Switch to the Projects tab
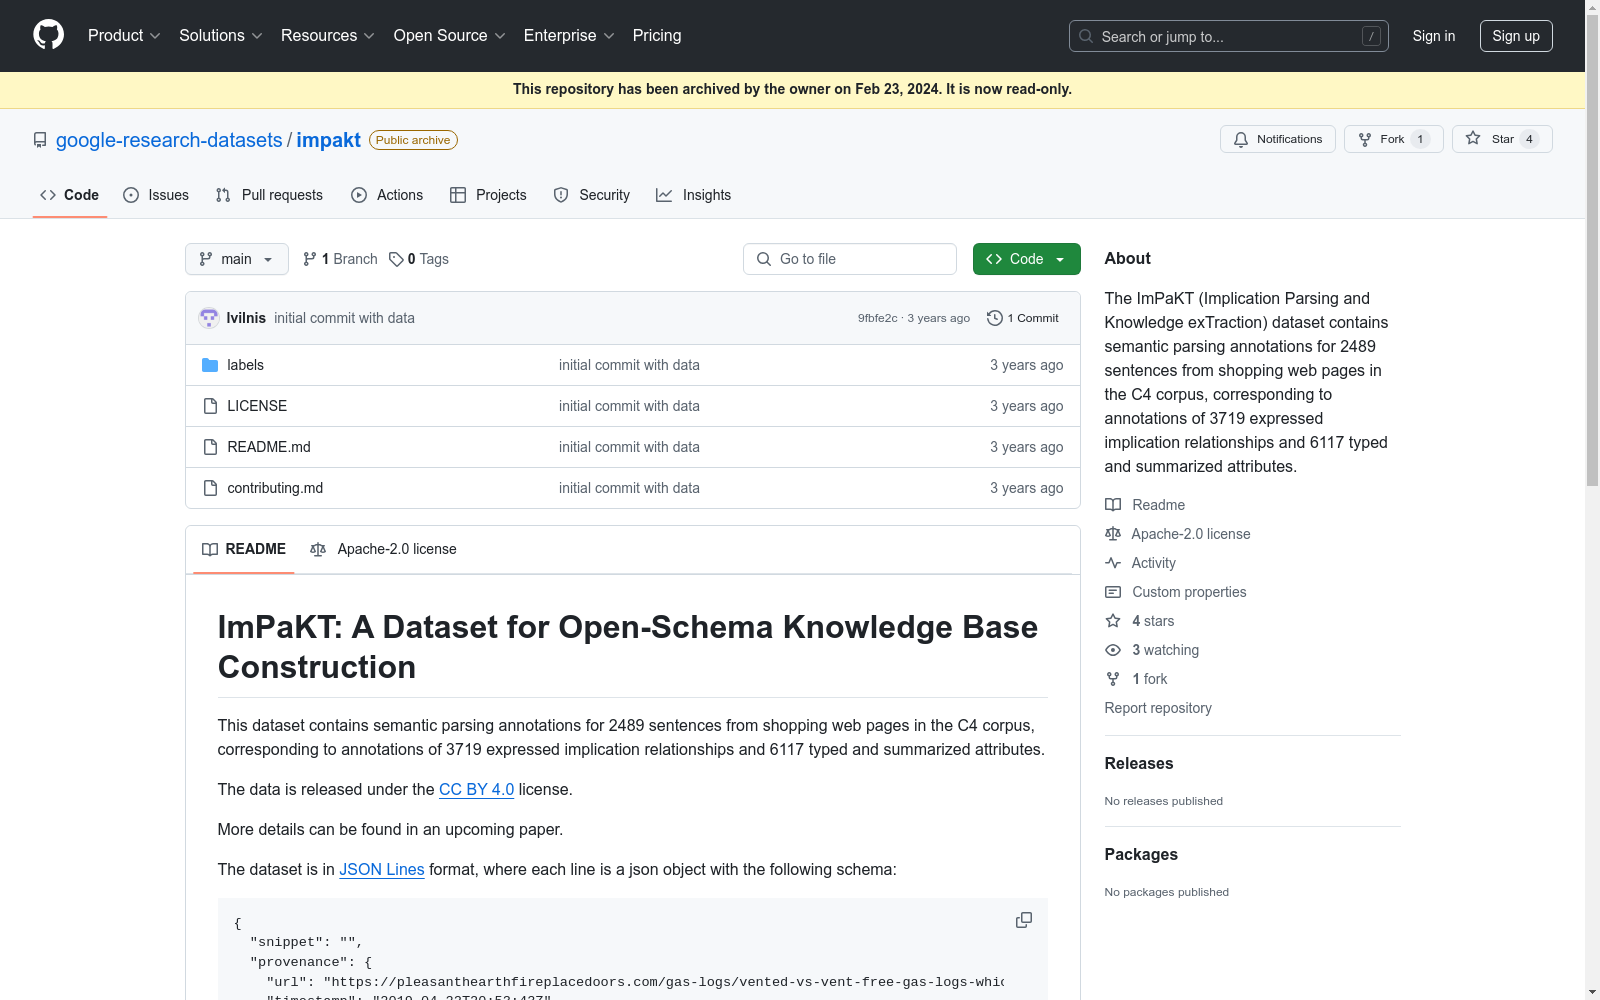Viewport: 1600px width, 1000px height. coord(488,195)
